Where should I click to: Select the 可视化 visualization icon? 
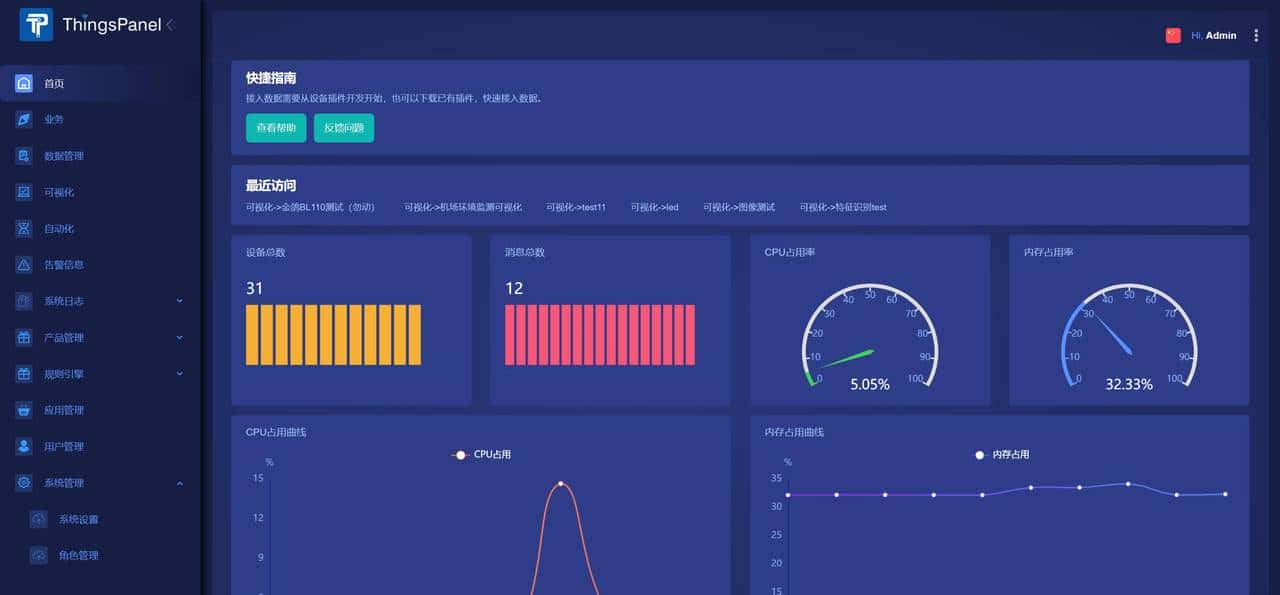pos(24,192)
